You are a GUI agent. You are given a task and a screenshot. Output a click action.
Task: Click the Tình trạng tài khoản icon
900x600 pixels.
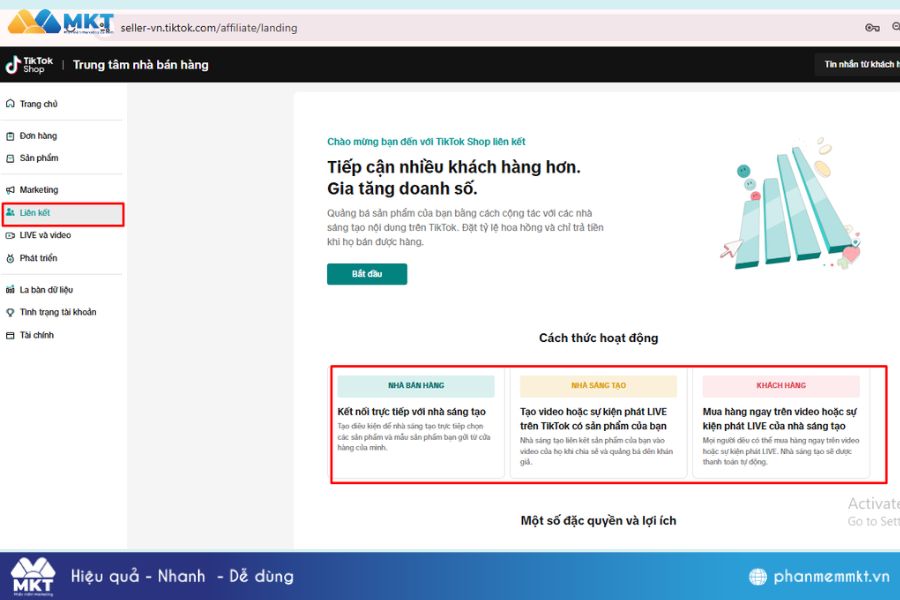pos(10,312)
